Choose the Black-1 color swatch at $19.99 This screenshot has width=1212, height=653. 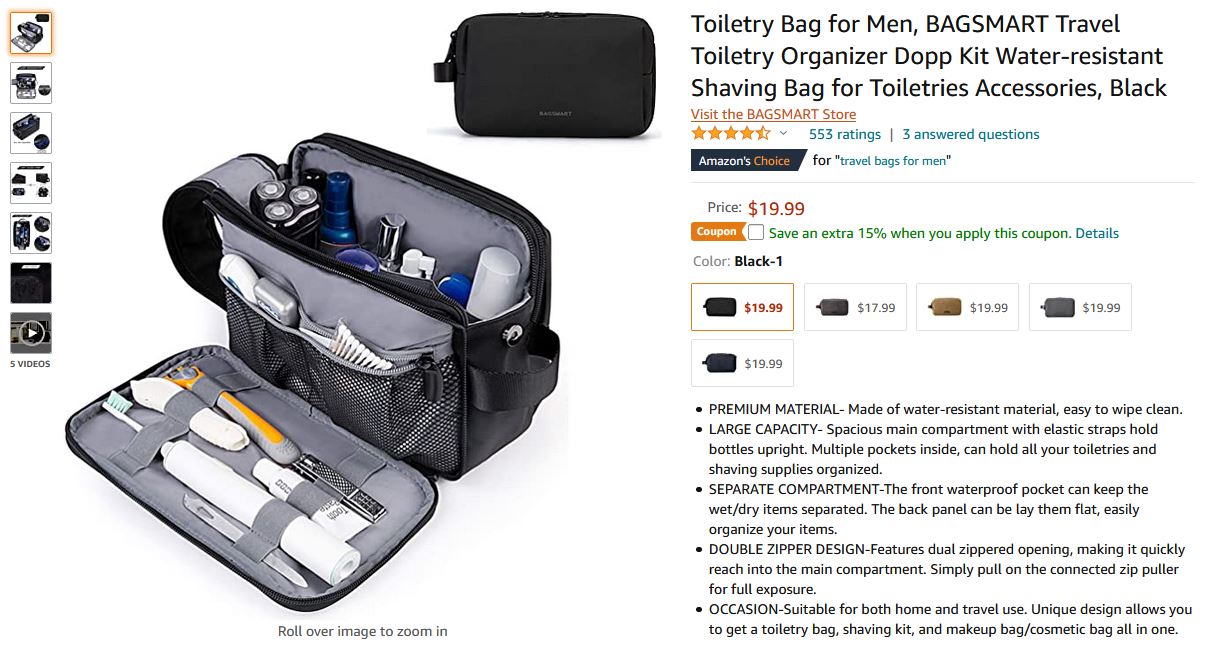[742, 307]
